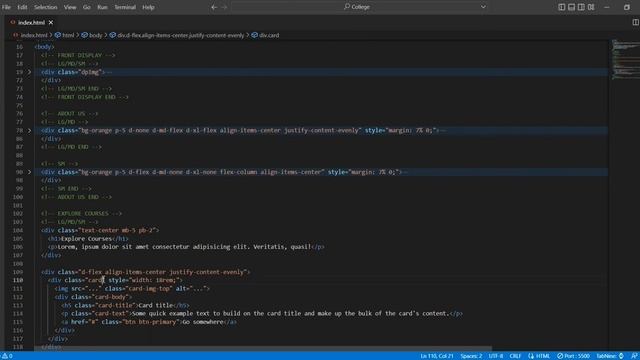Click the Go somewhere text on line 115
The width and height of the screenshot is (640, 360).
(203, 322)
